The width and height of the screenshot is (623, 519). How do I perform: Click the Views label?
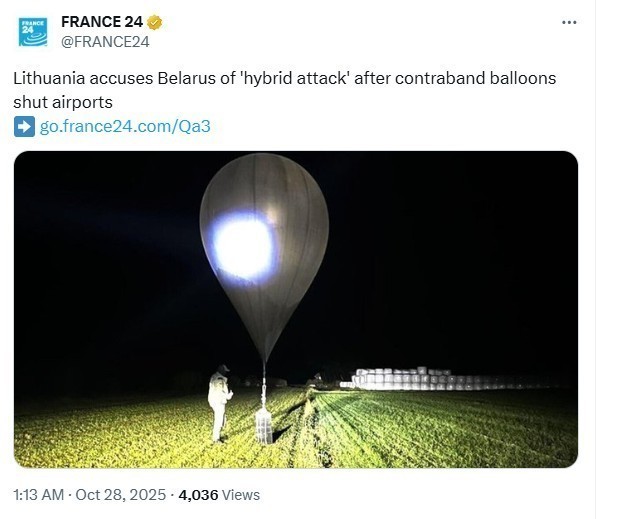tap(241, 495)
